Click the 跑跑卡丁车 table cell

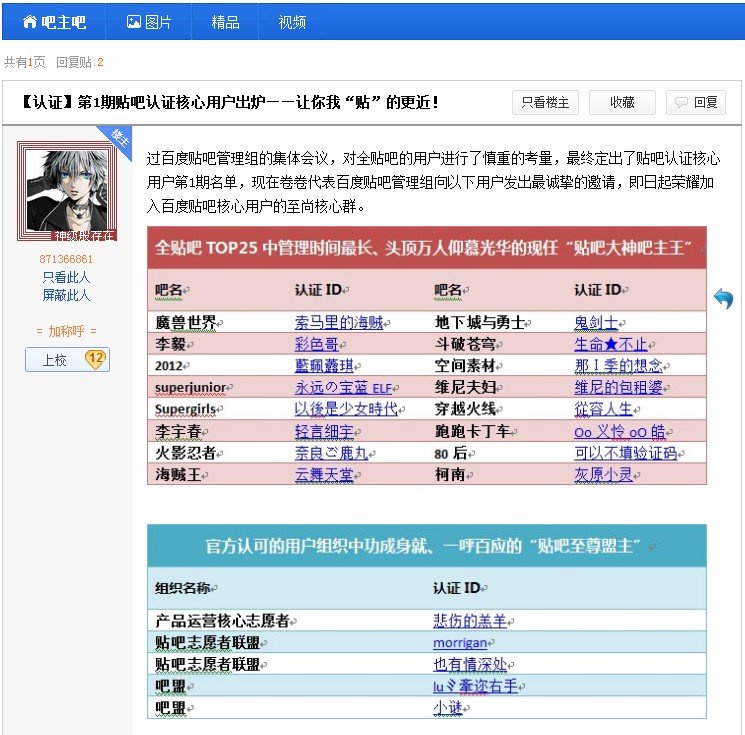[473, 431]
